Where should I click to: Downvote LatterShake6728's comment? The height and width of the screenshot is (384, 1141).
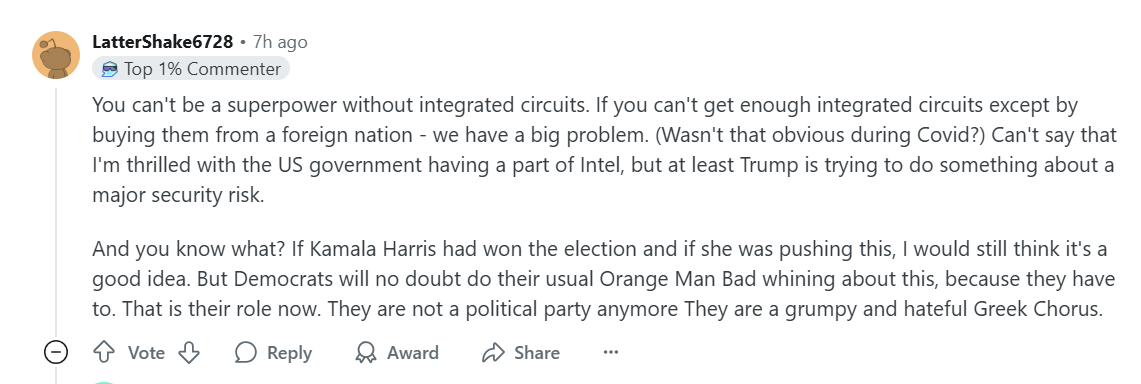tap(189, 353)
